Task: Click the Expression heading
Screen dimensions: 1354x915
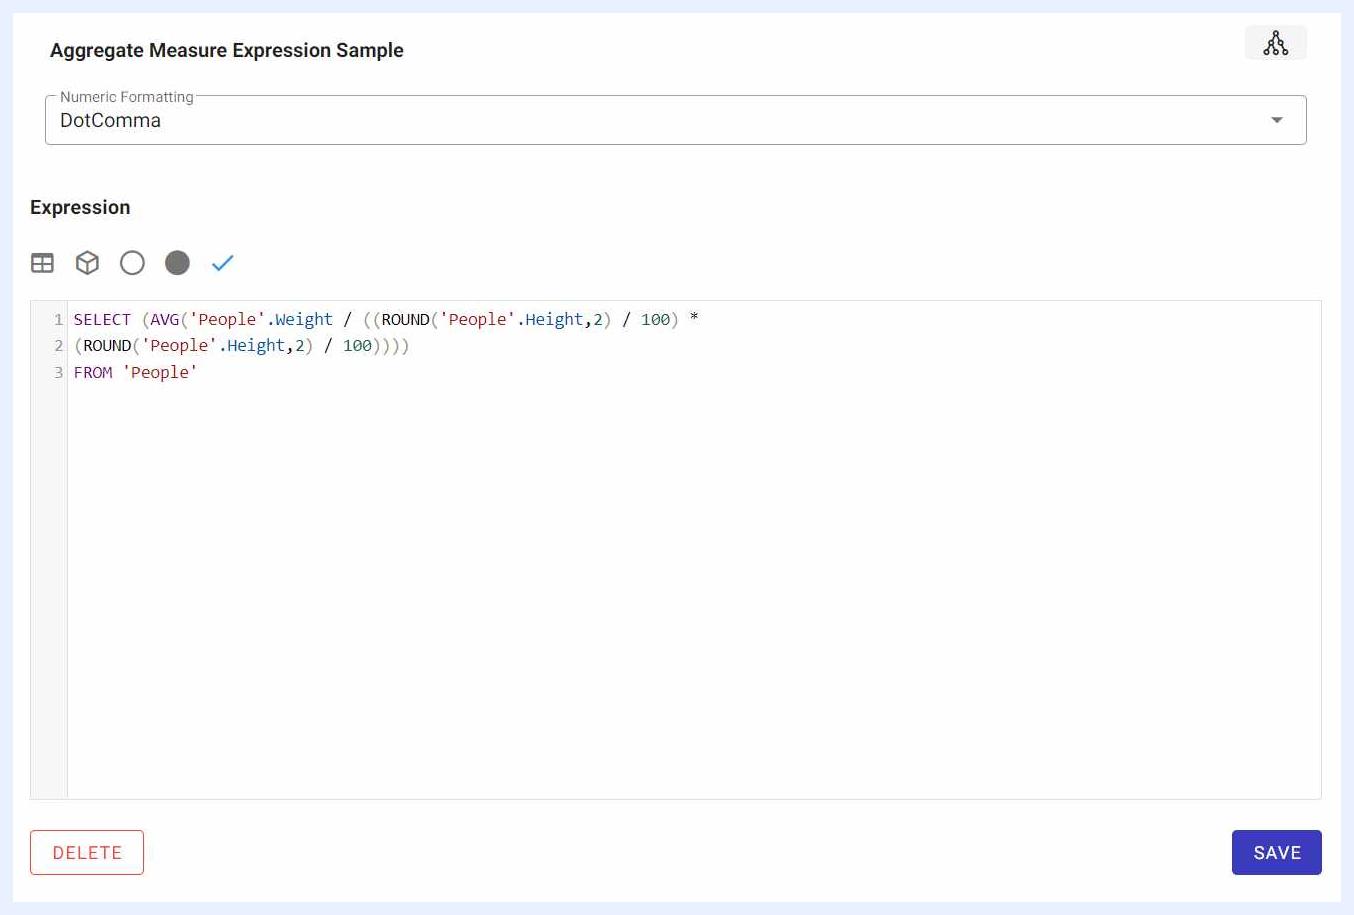Action: click(x=80, y=207)
